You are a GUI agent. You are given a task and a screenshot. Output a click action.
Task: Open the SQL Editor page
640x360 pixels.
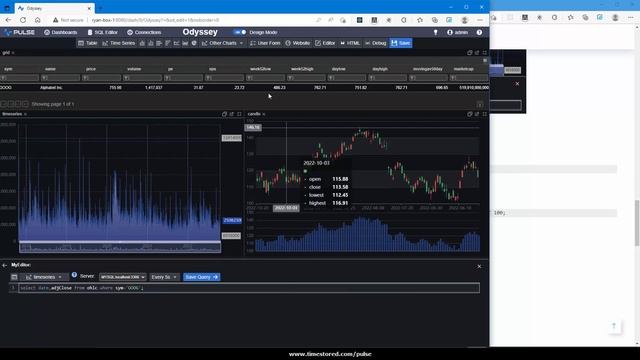102,32
